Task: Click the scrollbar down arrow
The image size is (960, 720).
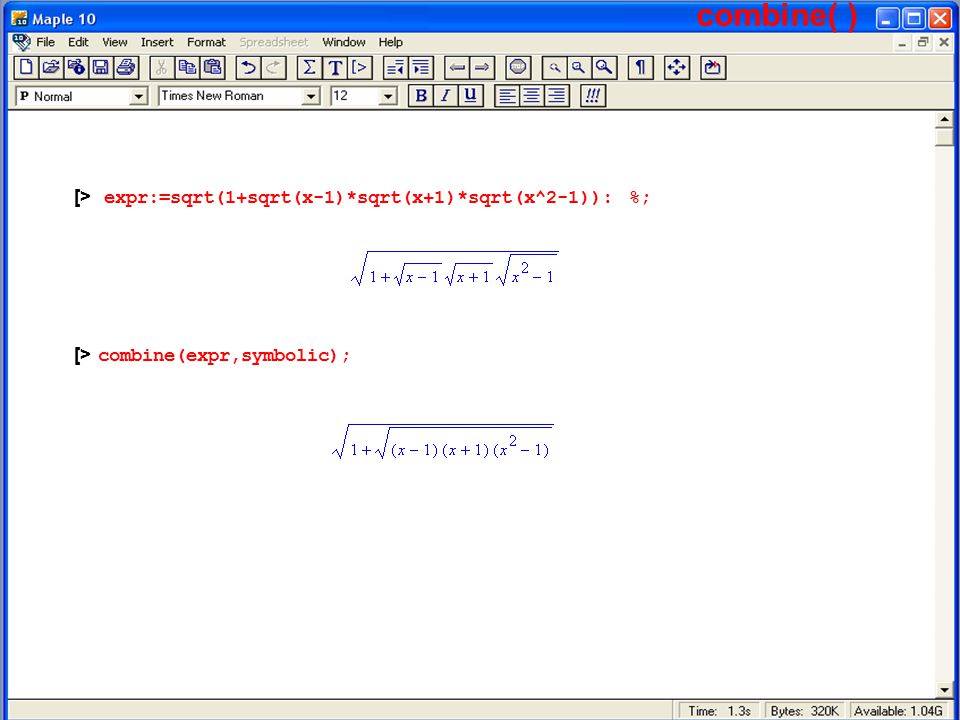Action: [x=945, y=690]
